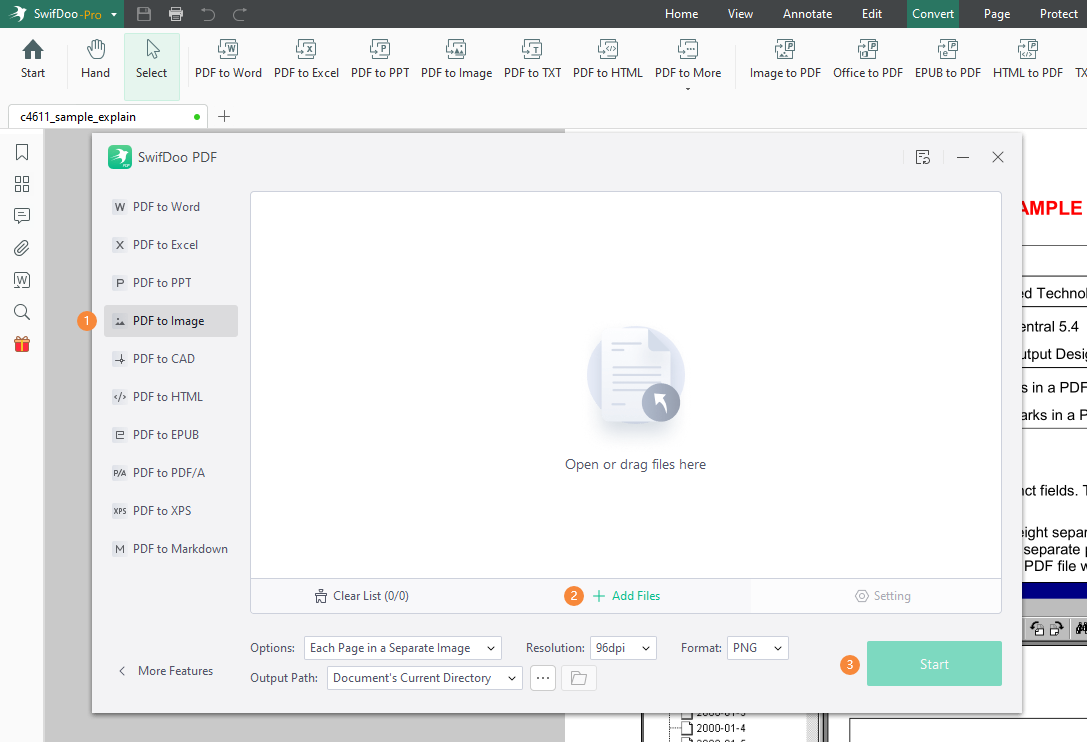
Task: Switch to the Annotate ribbon tab
Action: [x=808, y=14]
